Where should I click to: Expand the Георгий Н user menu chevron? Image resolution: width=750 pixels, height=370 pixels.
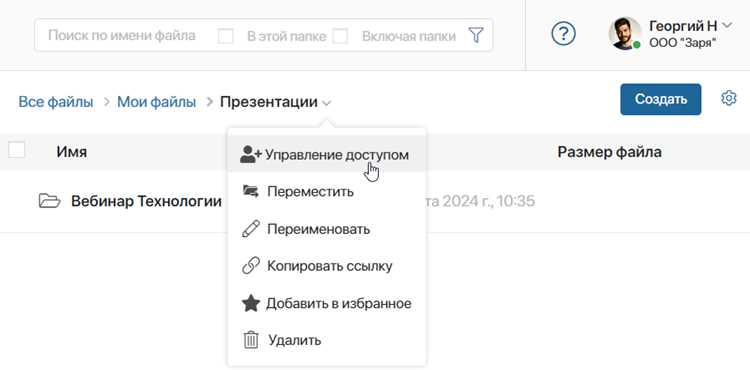[x=727, y=26]
